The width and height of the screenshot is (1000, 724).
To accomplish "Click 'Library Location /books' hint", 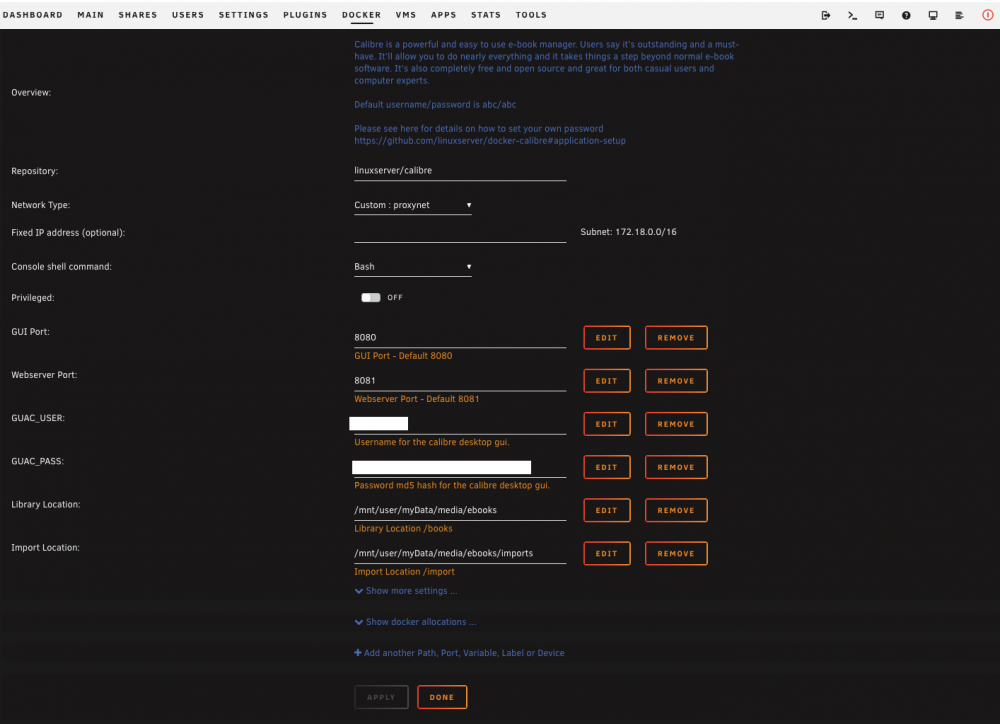I will (x=403, y=529).
